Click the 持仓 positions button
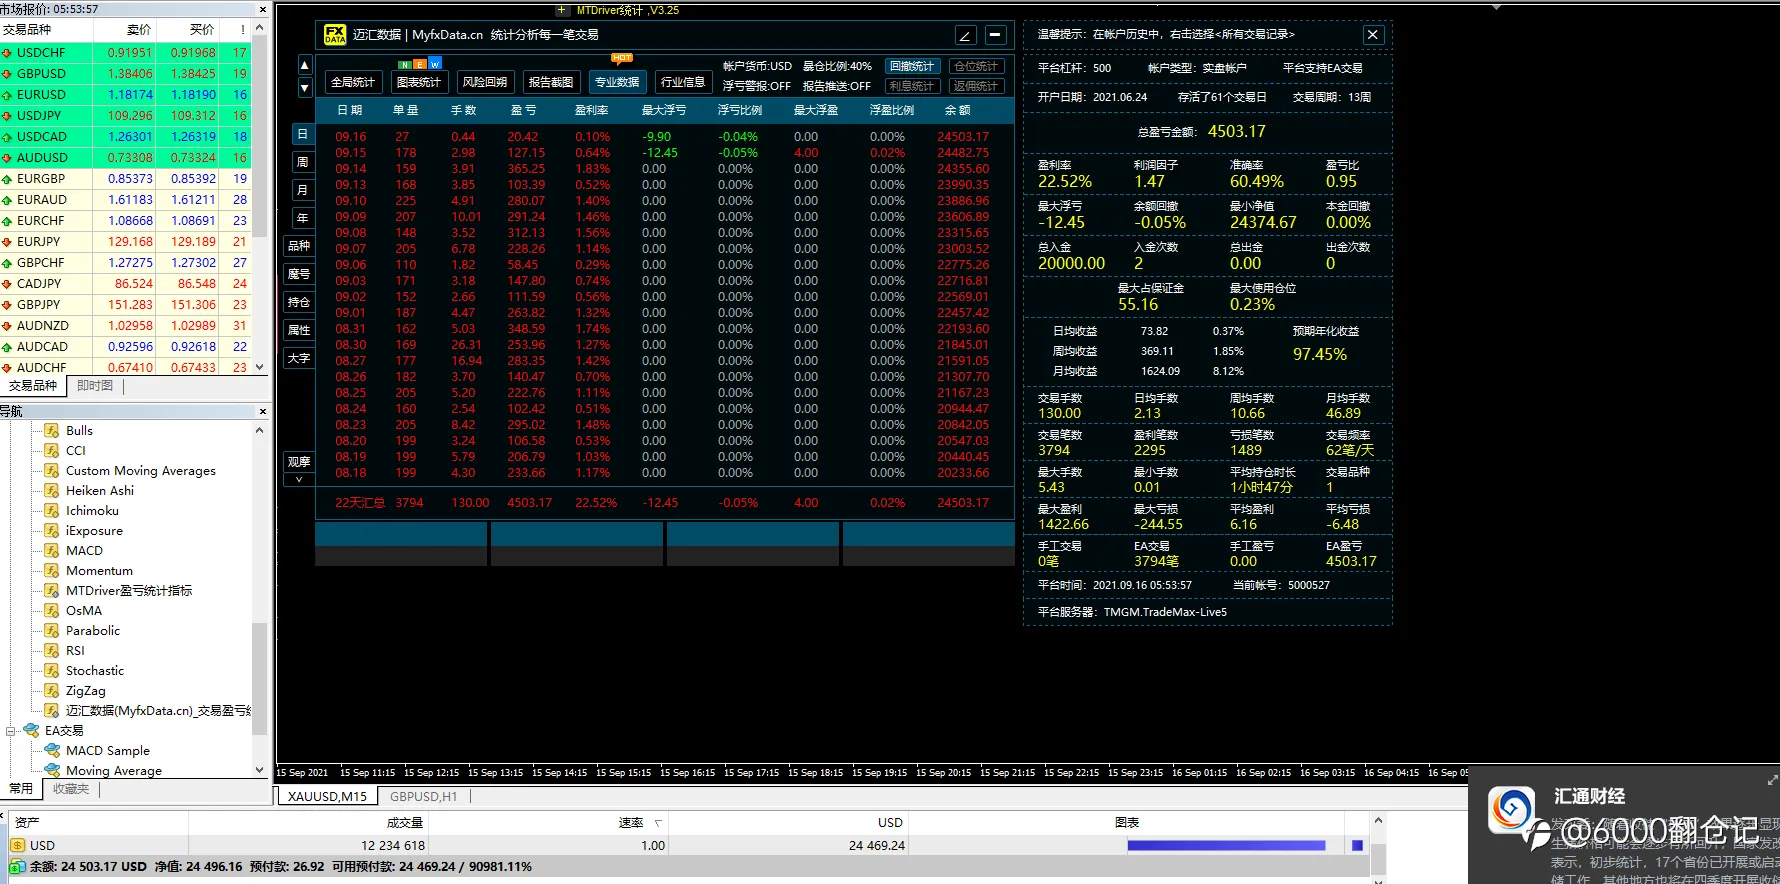This screenshot has height=884, width=1780. (299, 302)
